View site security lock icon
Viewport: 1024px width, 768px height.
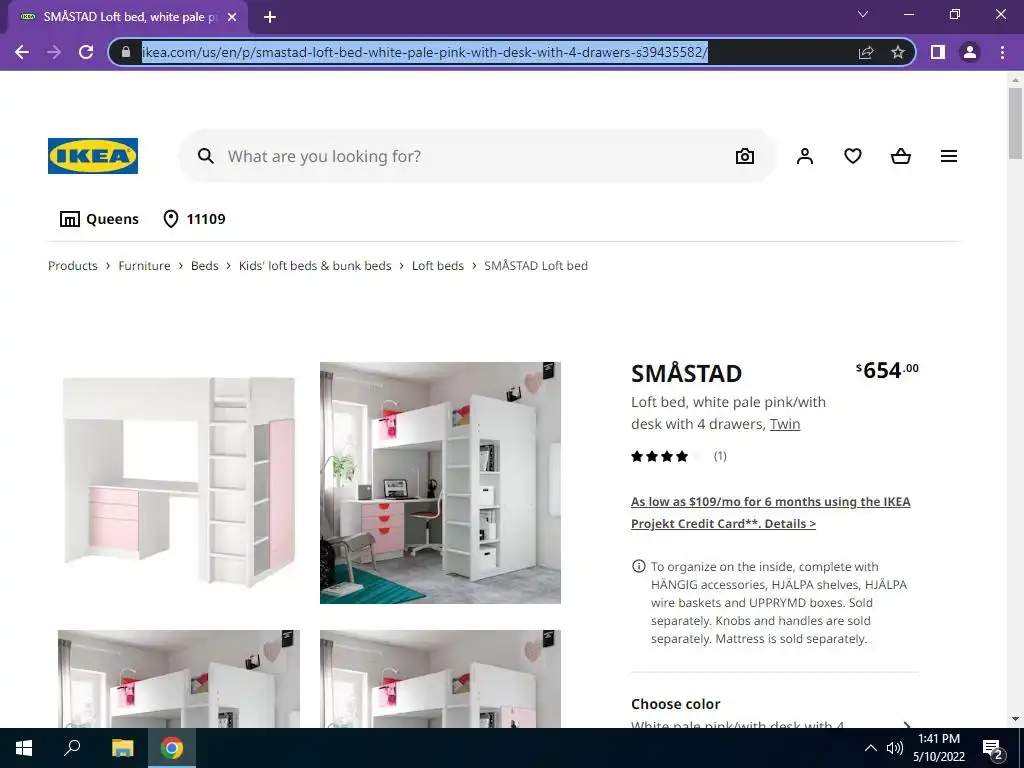pyautogui.click(x=126, y=52)
